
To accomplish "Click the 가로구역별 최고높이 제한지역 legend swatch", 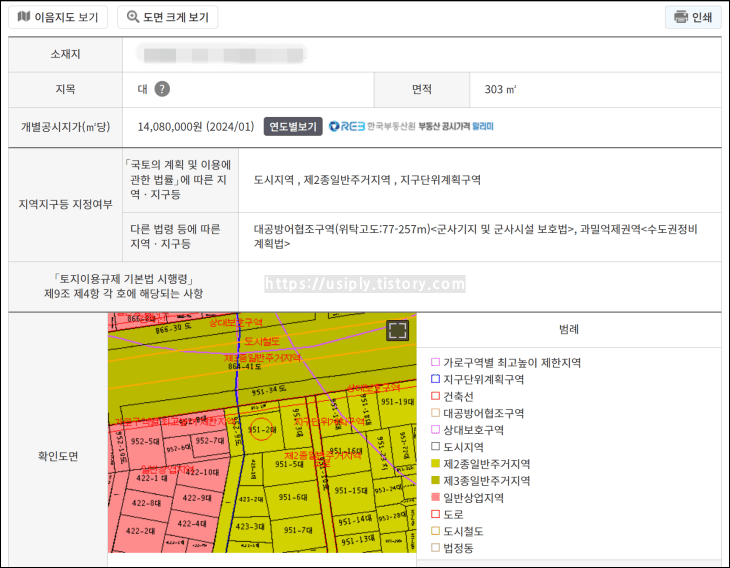I will click(x=435, y=362).
